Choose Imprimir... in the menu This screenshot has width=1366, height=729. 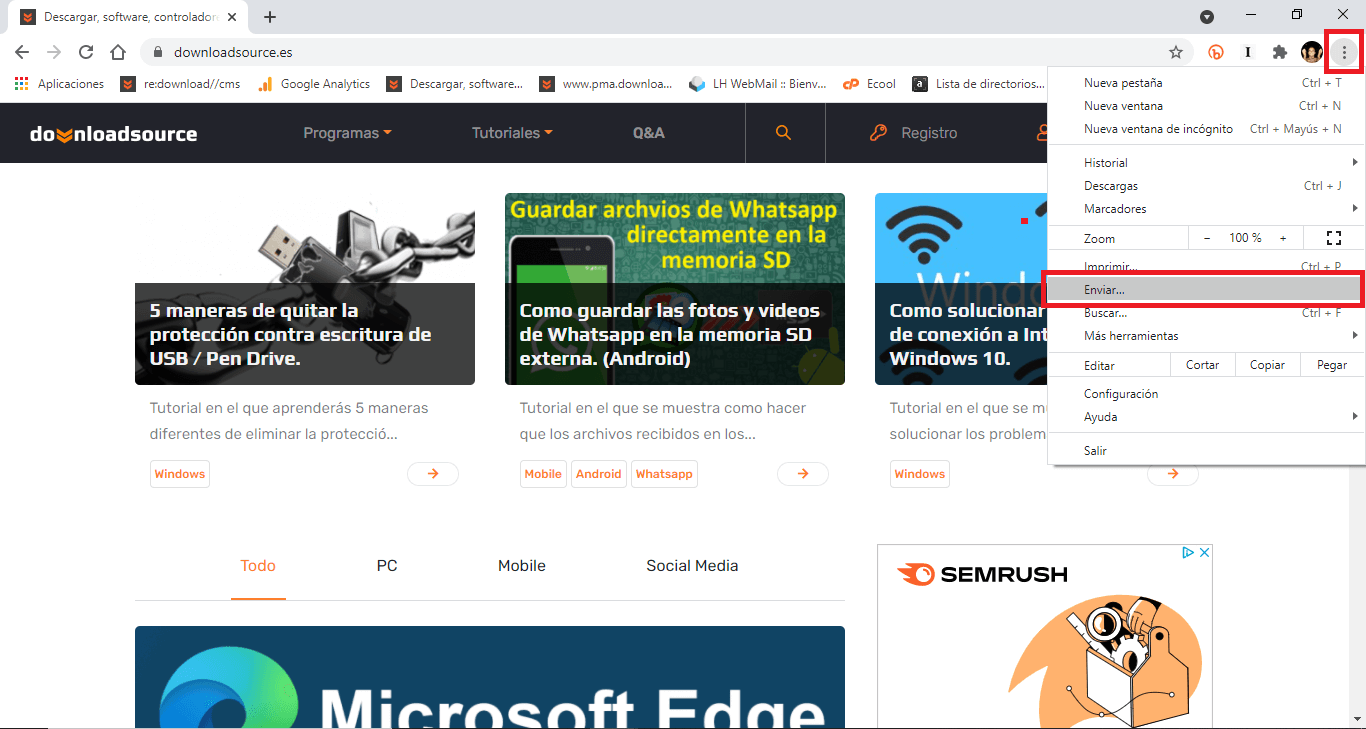coord(1206,267)
